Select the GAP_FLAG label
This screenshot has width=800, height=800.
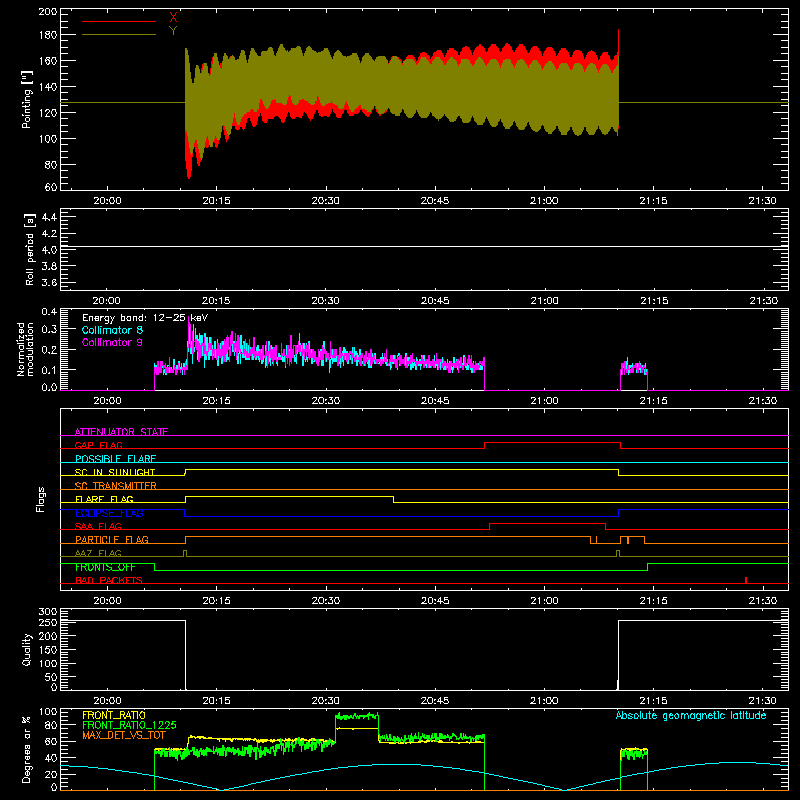click(98, 445)
